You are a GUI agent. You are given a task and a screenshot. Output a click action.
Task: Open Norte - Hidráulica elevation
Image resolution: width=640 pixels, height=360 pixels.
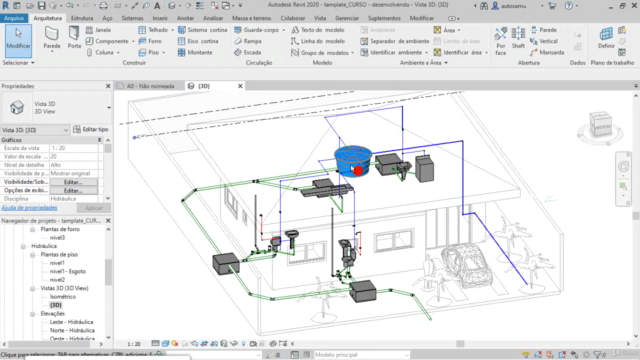coord(72,331)
